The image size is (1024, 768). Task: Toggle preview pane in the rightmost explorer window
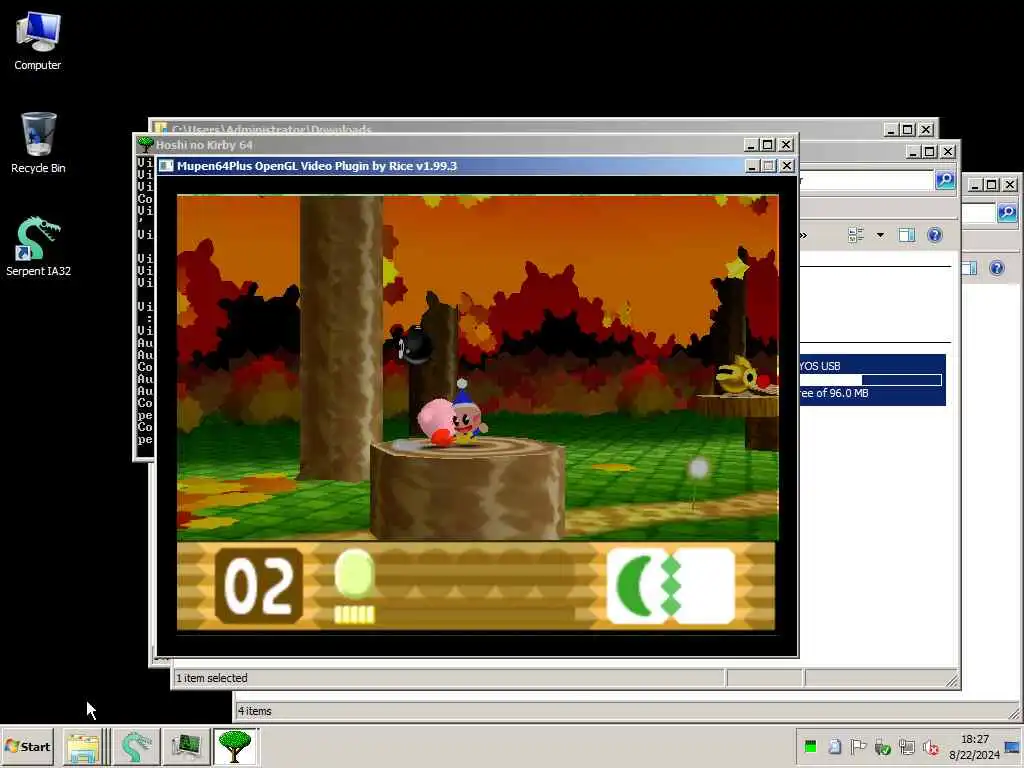coord(970,268)
